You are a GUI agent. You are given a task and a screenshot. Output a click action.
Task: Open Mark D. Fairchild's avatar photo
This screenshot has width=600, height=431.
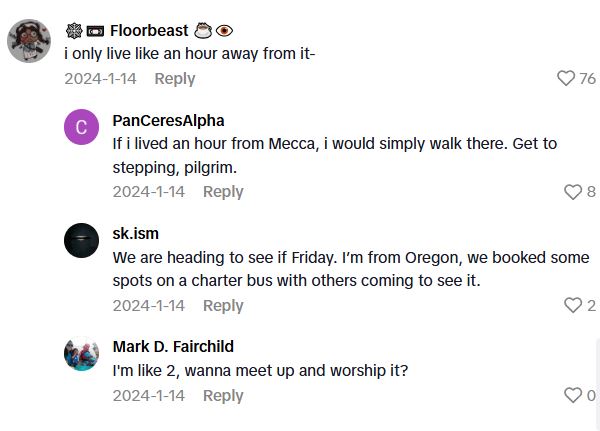tap(81, 354)
